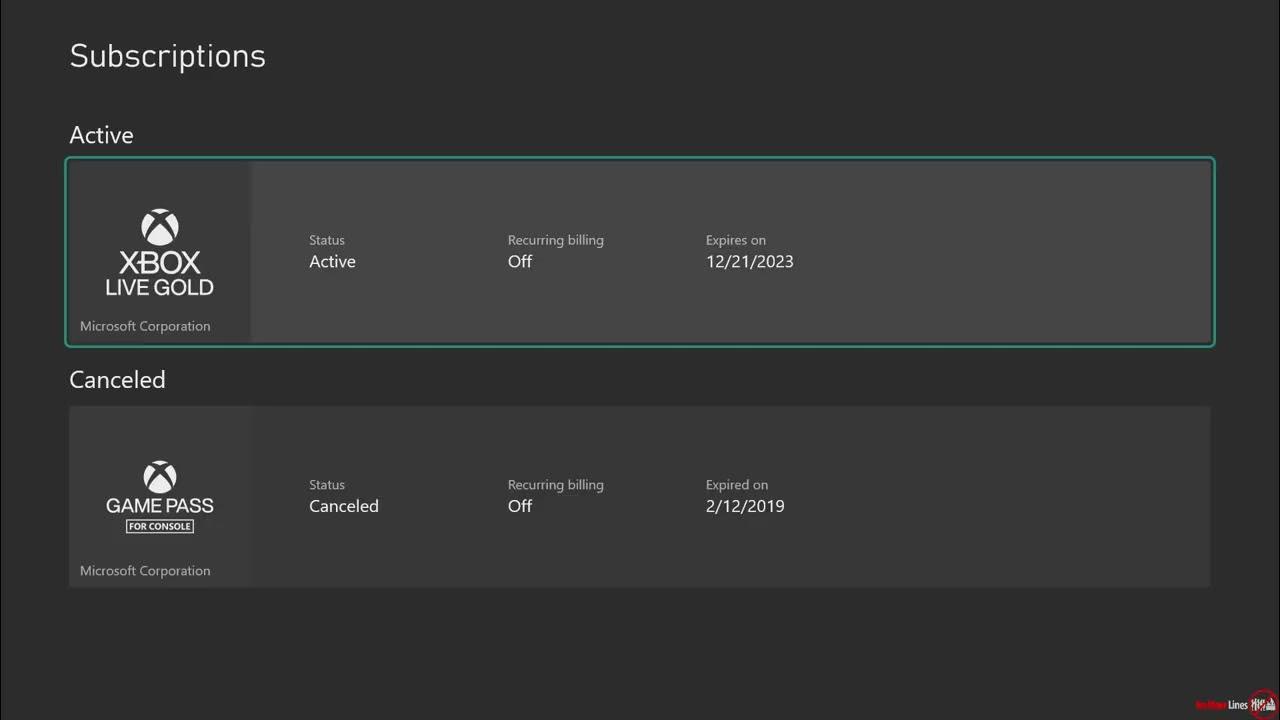Click the 12/21/2023 expiry date

(750, 262)
